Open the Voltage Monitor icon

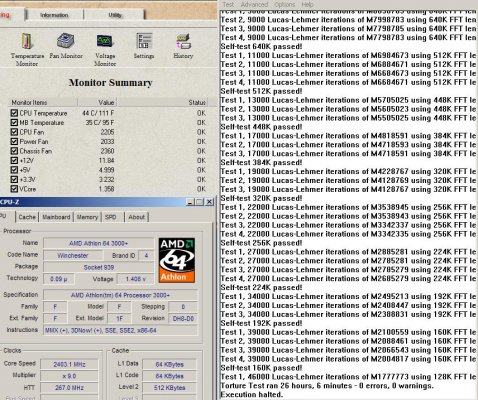105,49
